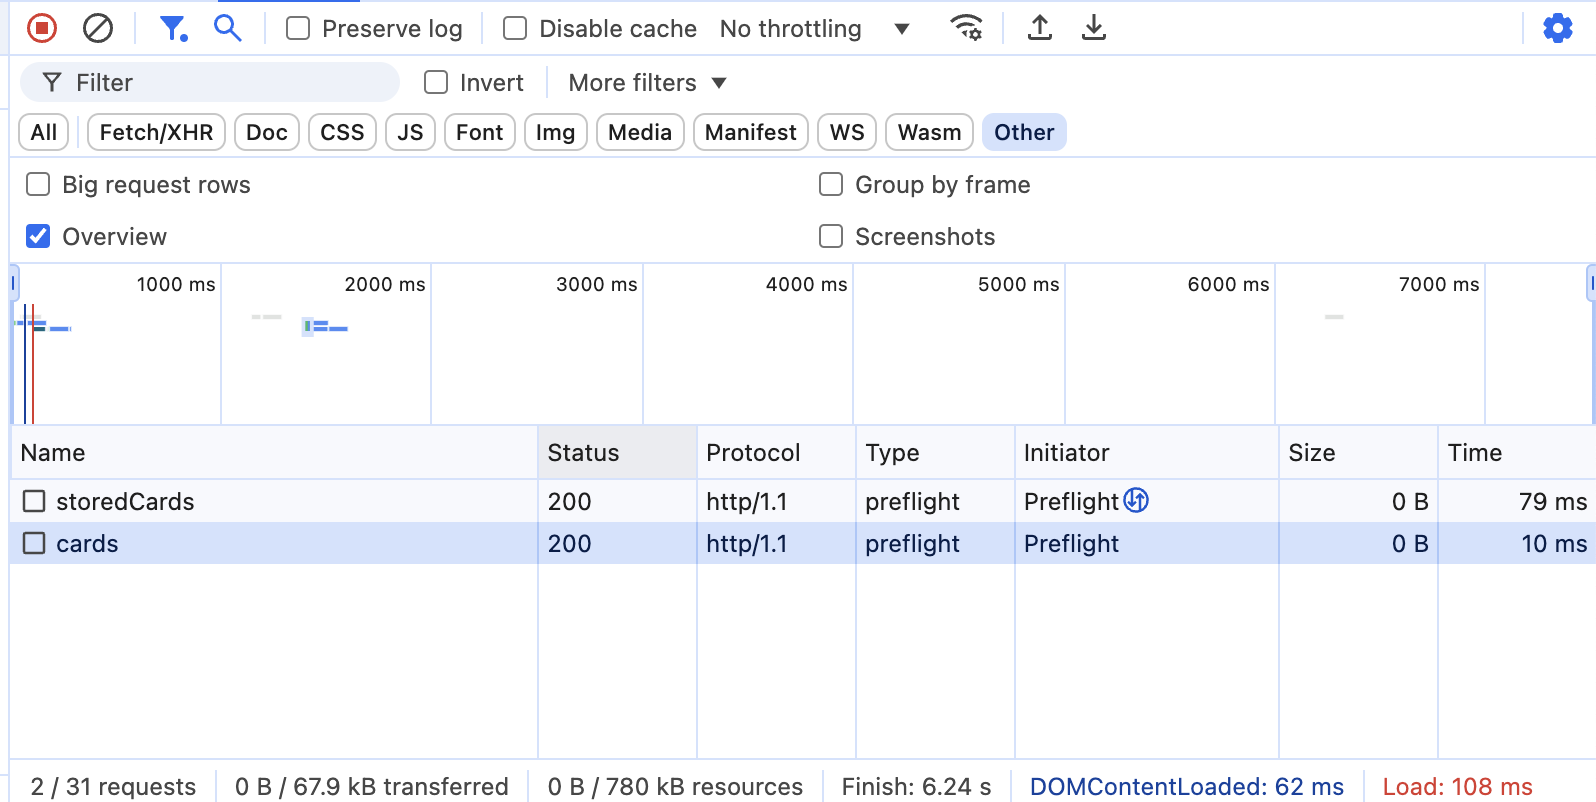Image resolution: width=1596 pixels, height=802 pixels.
Task: Open the network search magnifier
Action: 228,28
